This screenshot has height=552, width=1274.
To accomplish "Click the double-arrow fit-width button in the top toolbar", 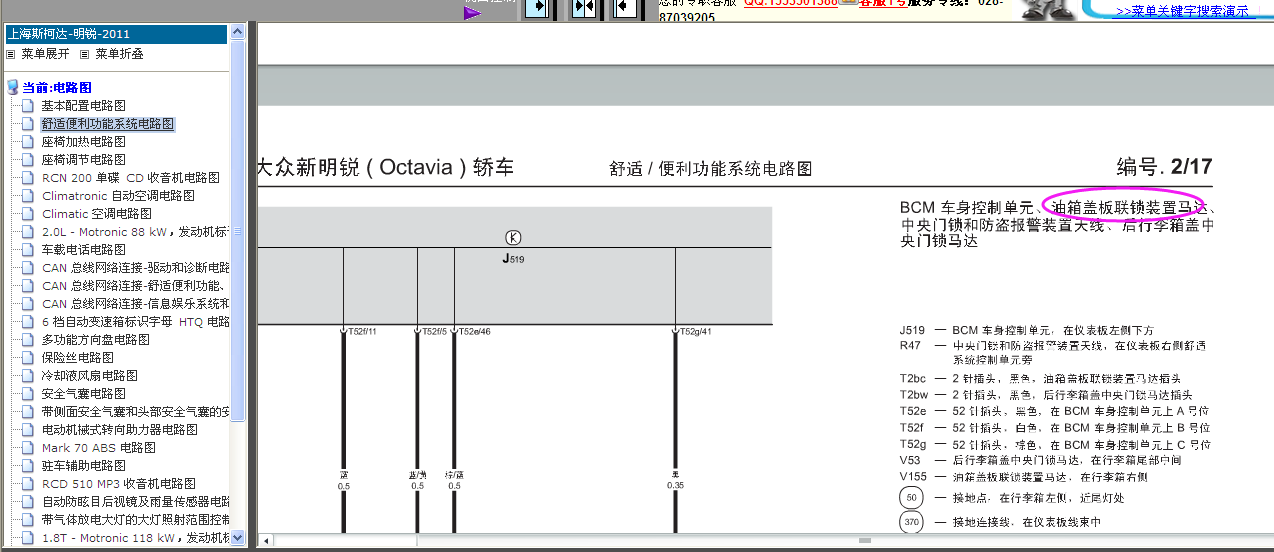I will [x=583, y=7].
